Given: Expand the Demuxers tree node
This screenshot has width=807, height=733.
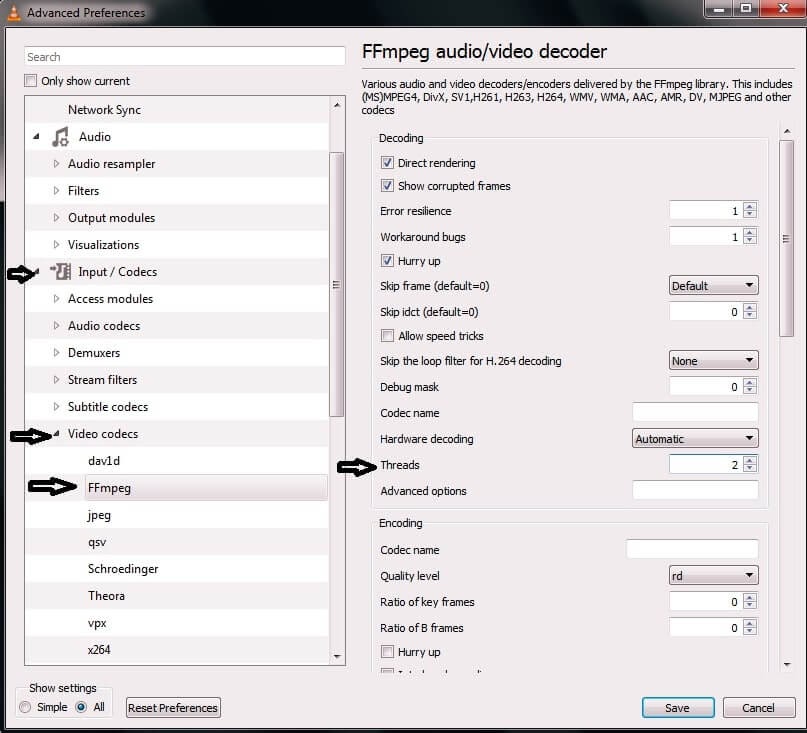Looking at the screenshot, I should pos(56,353).
